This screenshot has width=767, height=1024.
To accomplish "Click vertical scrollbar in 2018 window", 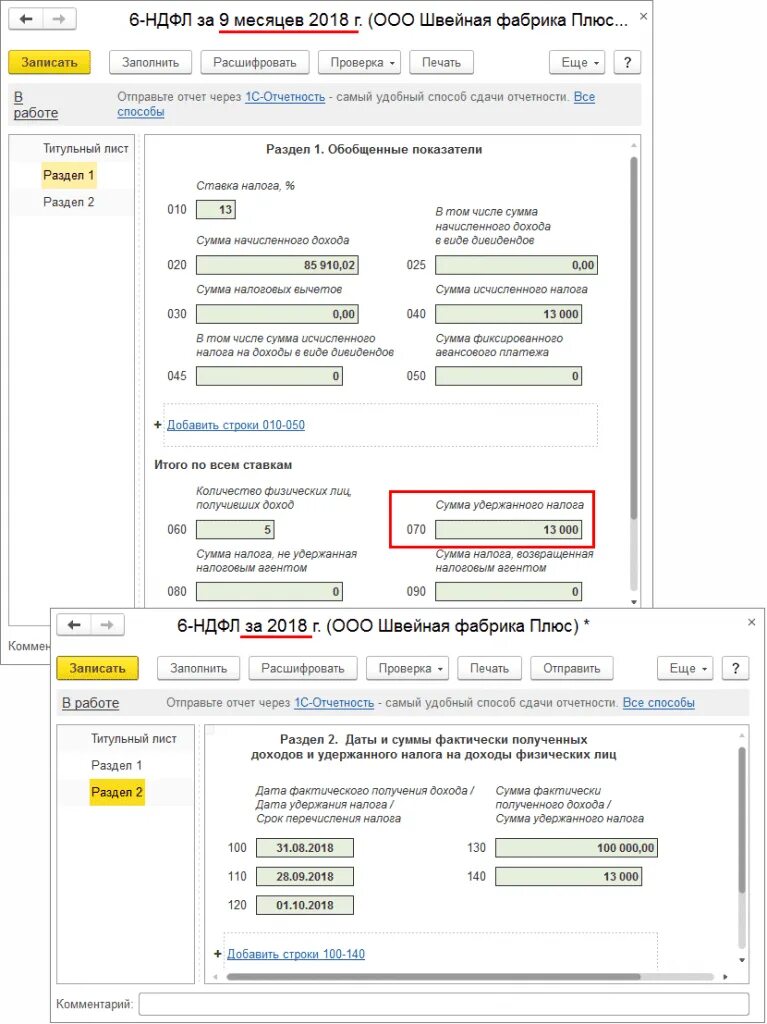I will pyautogui.click(x=742, y=820).
